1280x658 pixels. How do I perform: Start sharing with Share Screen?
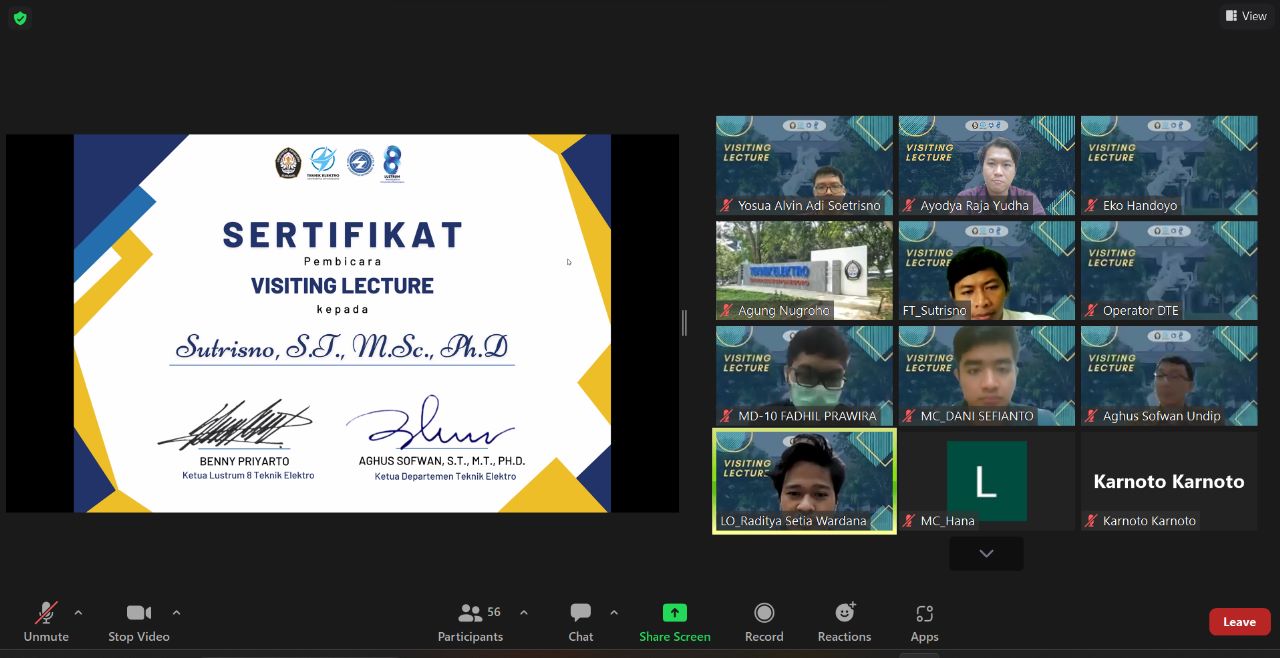[675, 622]
